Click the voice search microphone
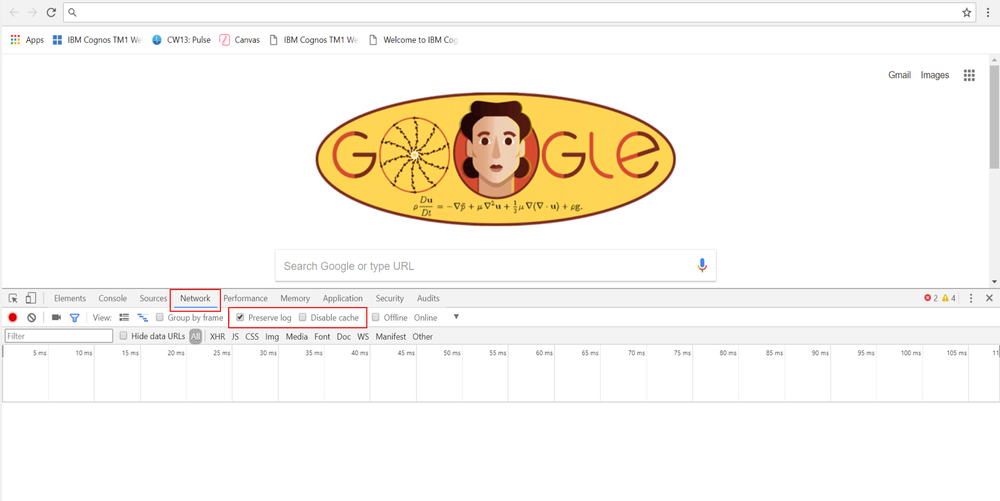 (702, 266)
